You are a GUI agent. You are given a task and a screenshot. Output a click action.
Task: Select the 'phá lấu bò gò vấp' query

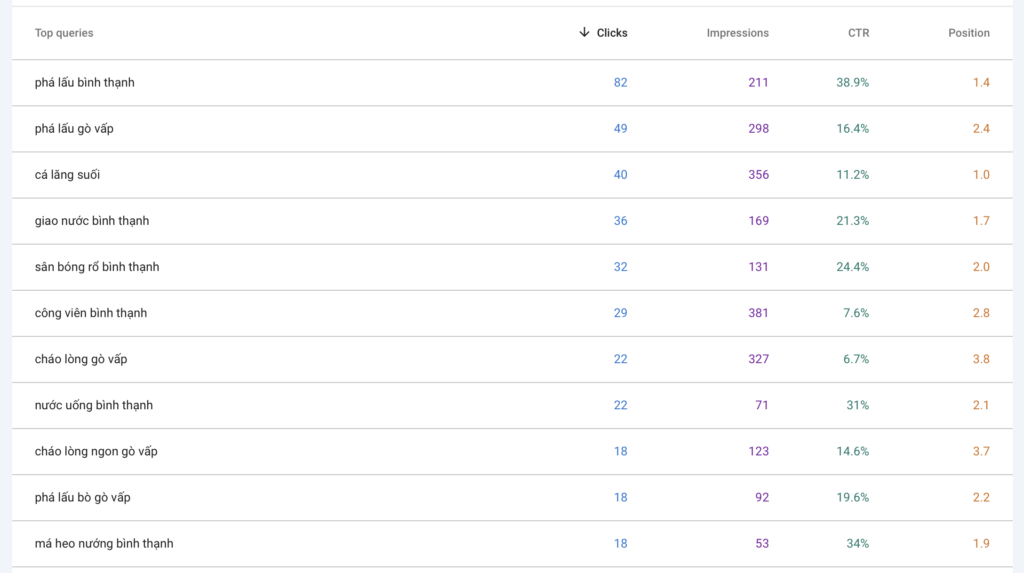point(83,497)
